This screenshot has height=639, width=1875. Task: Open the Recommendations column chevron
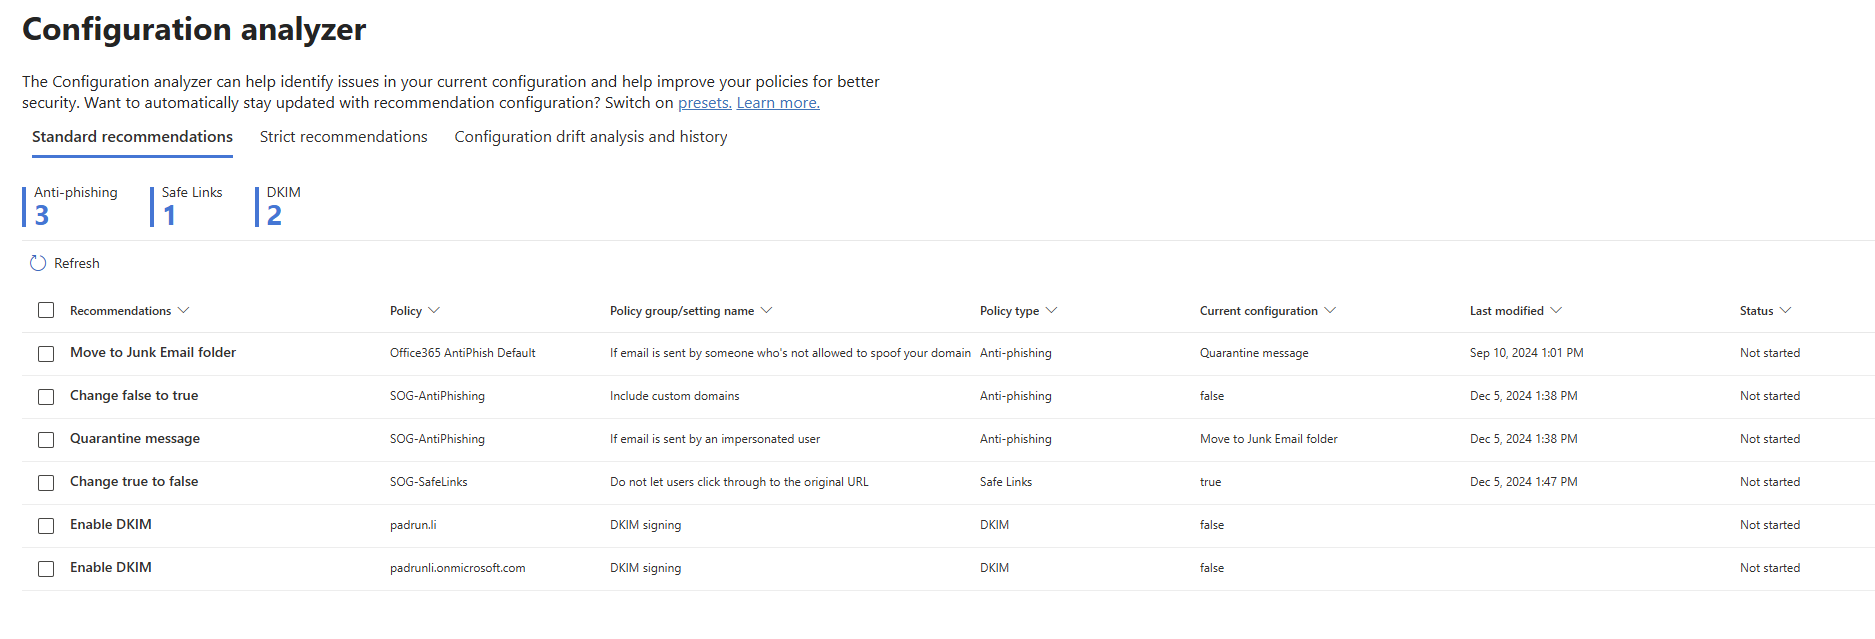(x=183, y=311)
